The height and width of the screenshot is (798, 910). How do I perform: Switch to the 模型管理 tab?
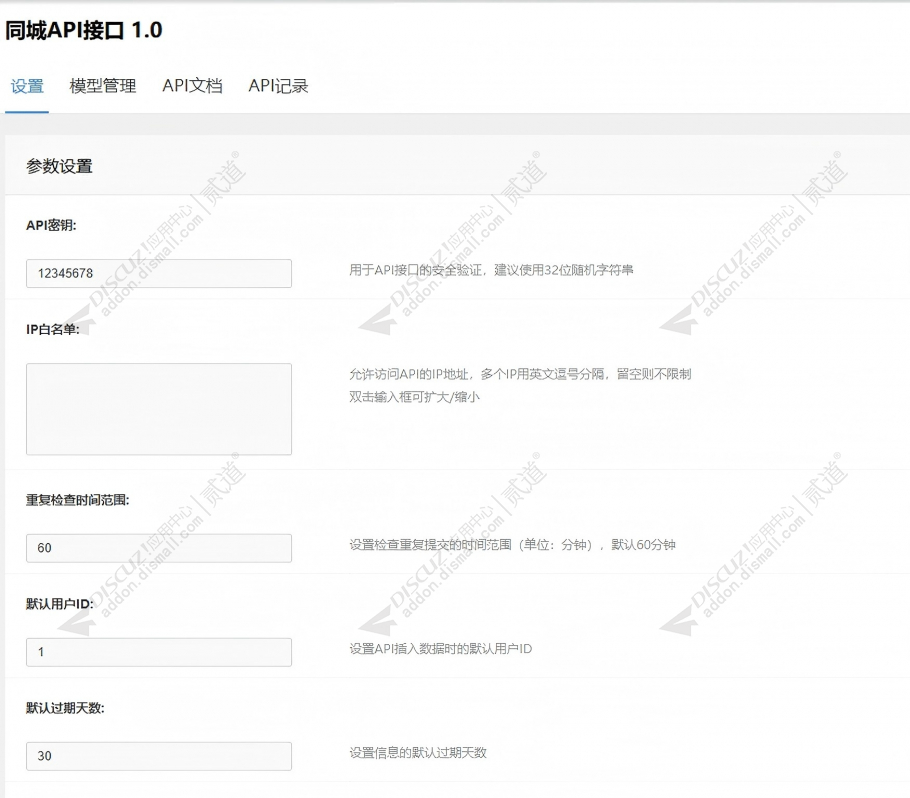tap(103, 86)
